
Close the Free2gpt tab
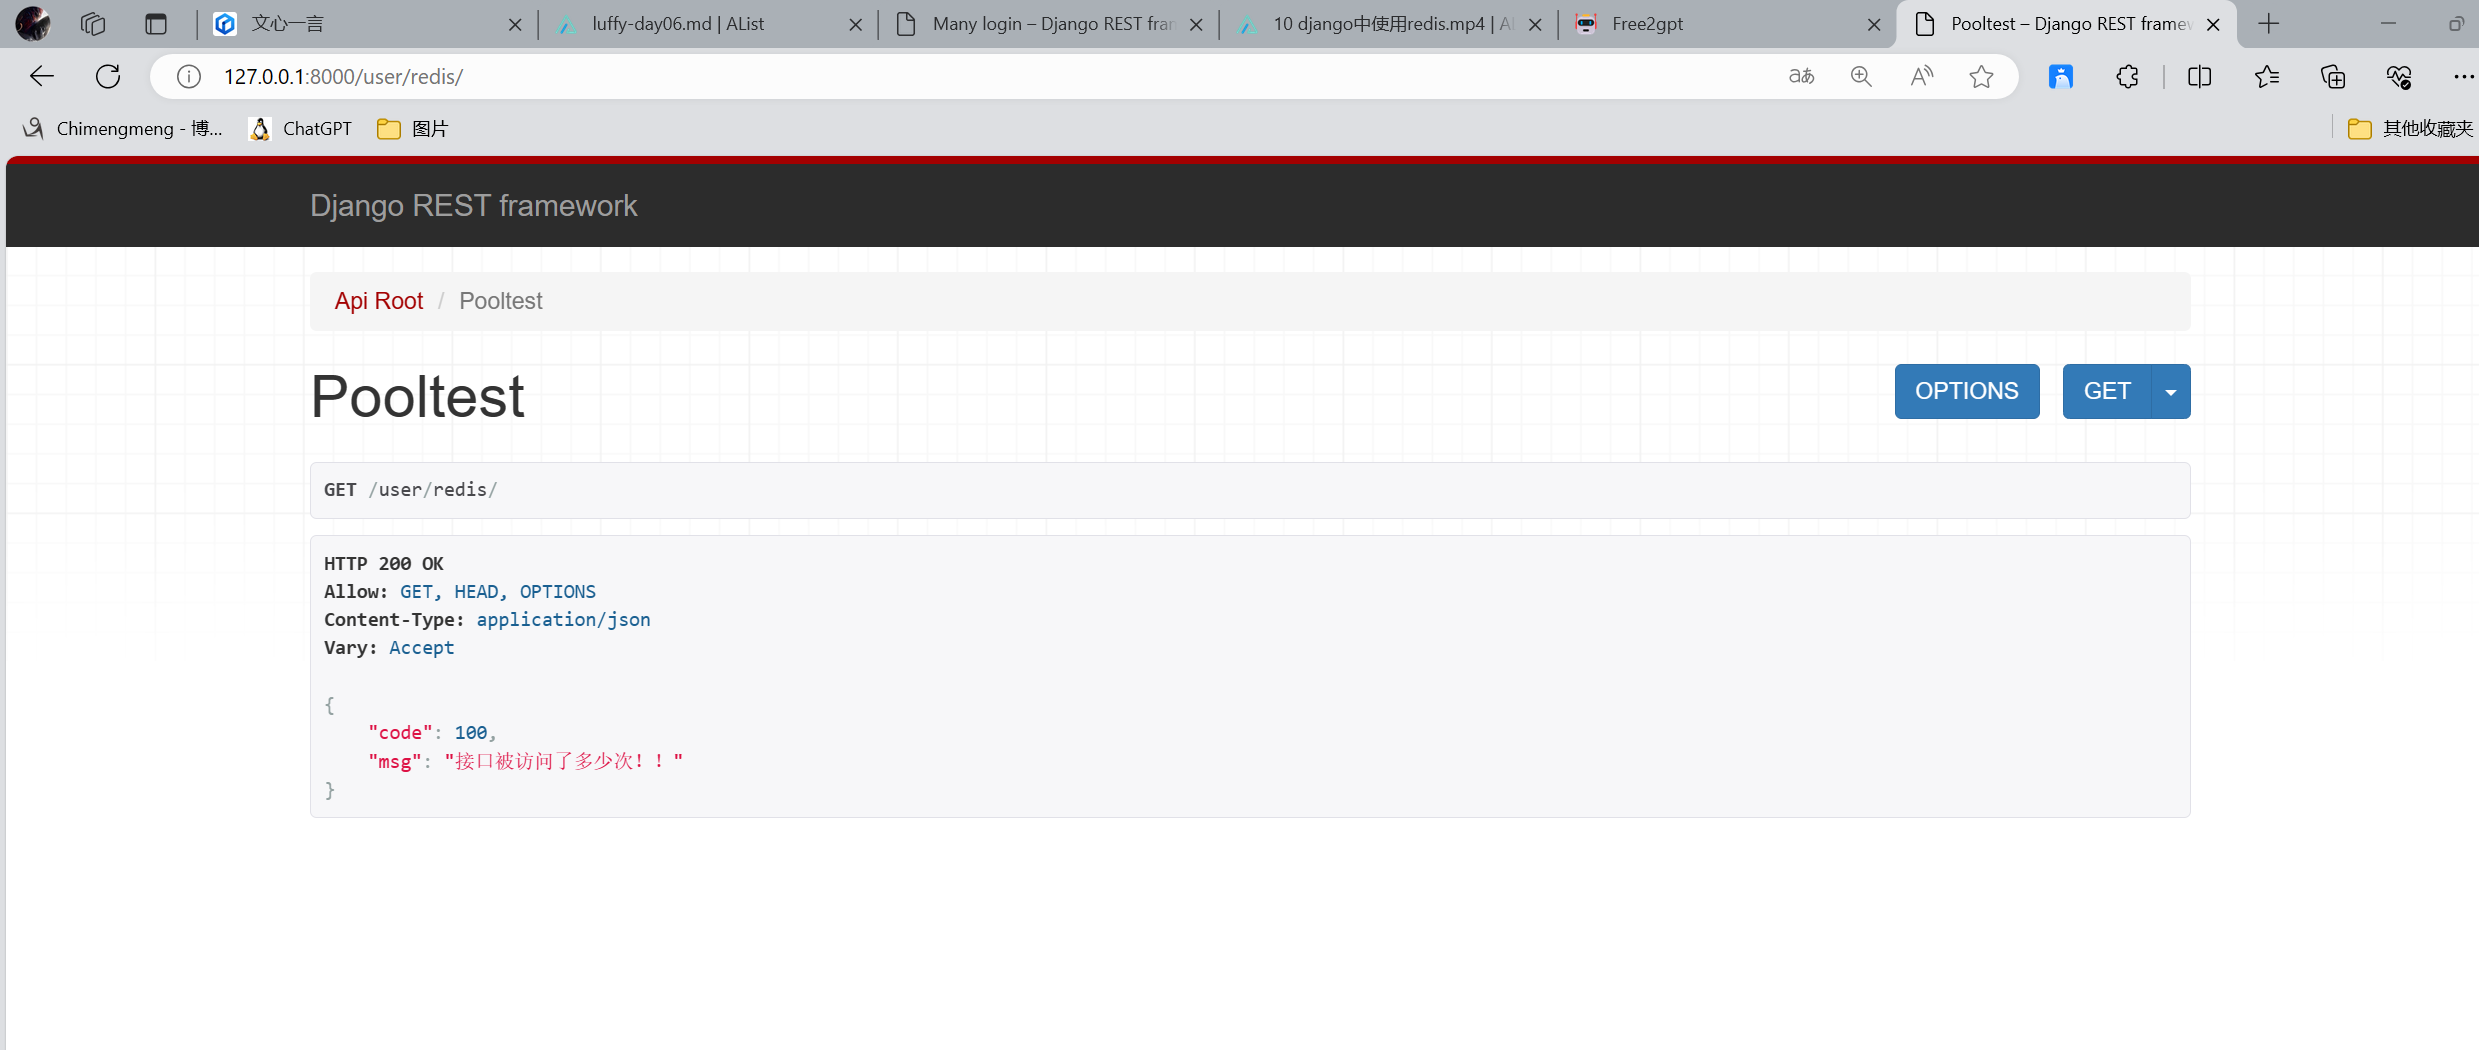[1874, 25]
